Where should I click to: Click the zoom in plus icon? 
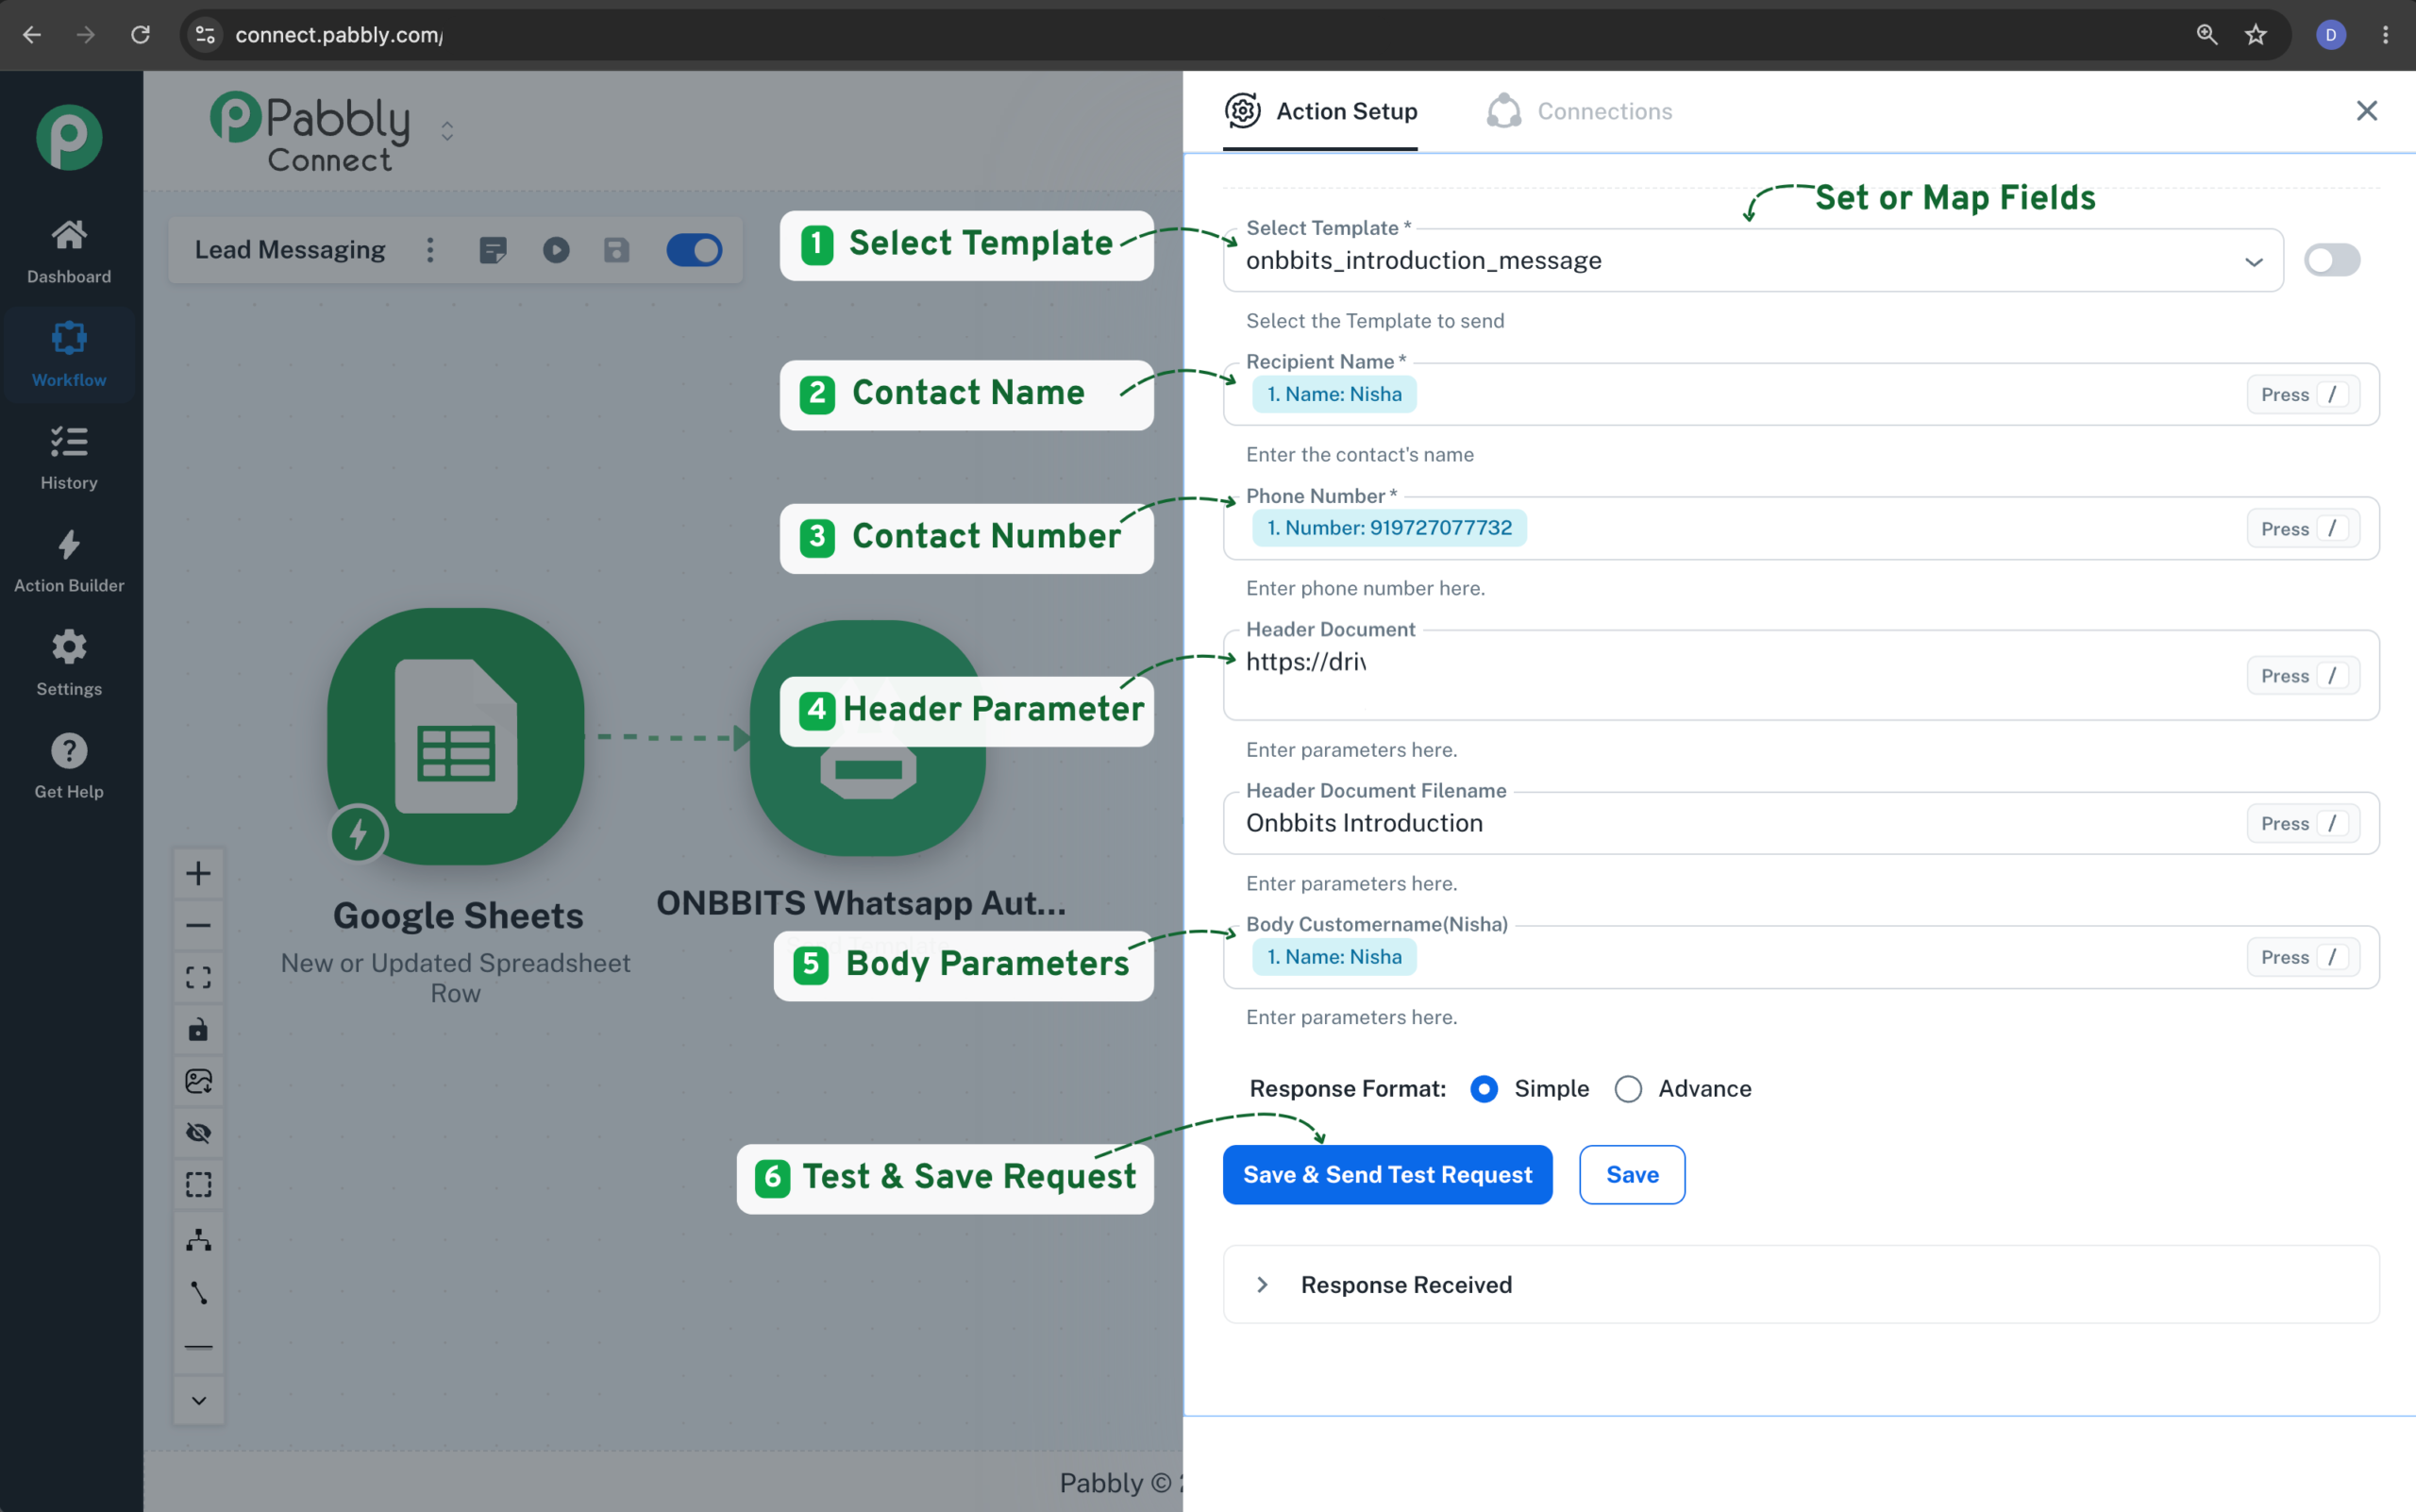[198, 873]
